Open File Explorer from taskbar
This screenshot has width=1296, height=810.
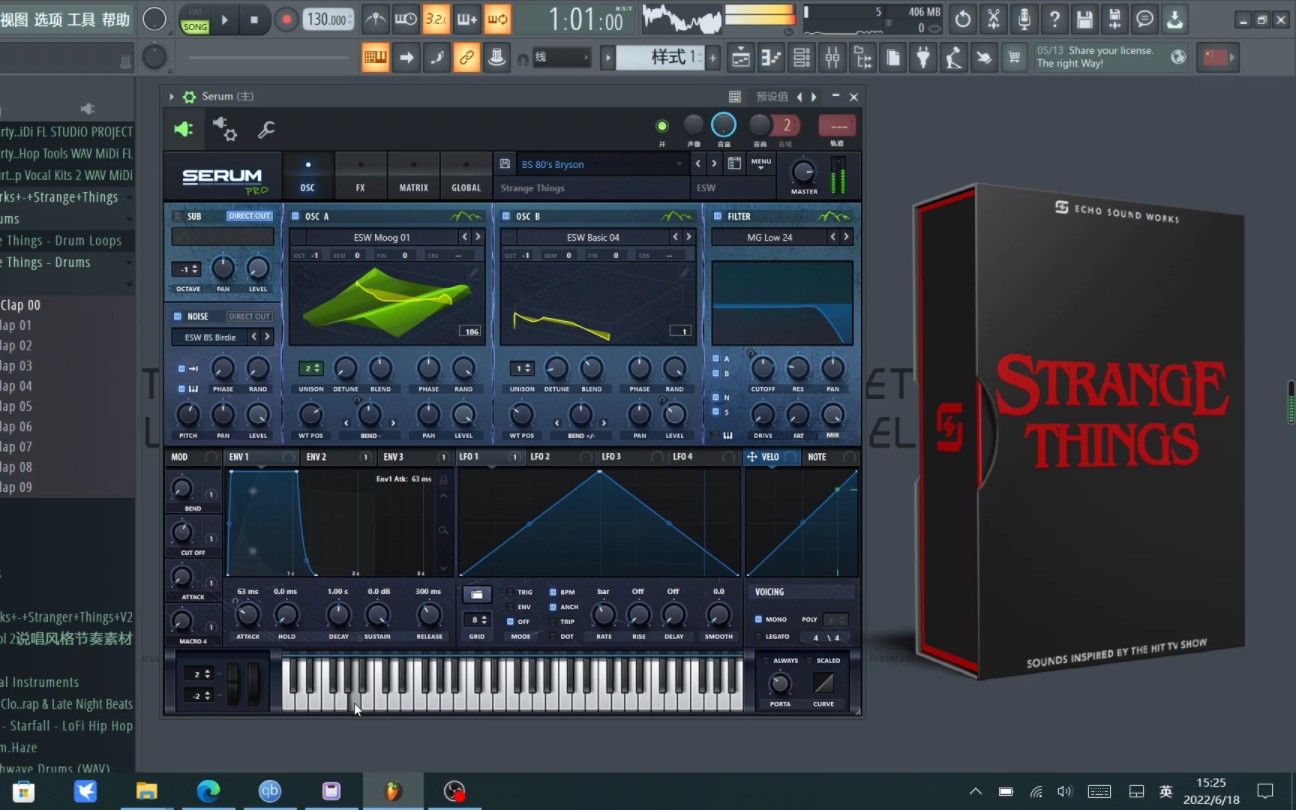147,791
